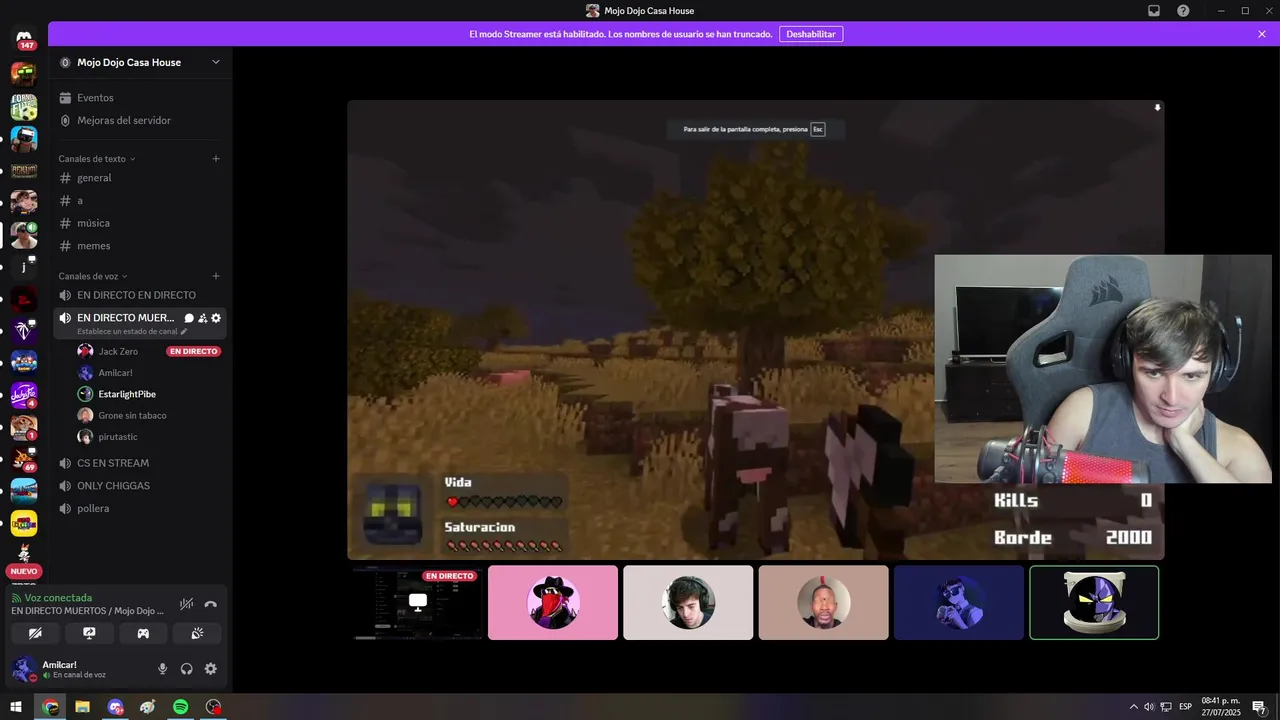Click the Deshabilitar button in banner
Image resolution: width=1280 pixels, height=720 pixels.
click(811, 34)
